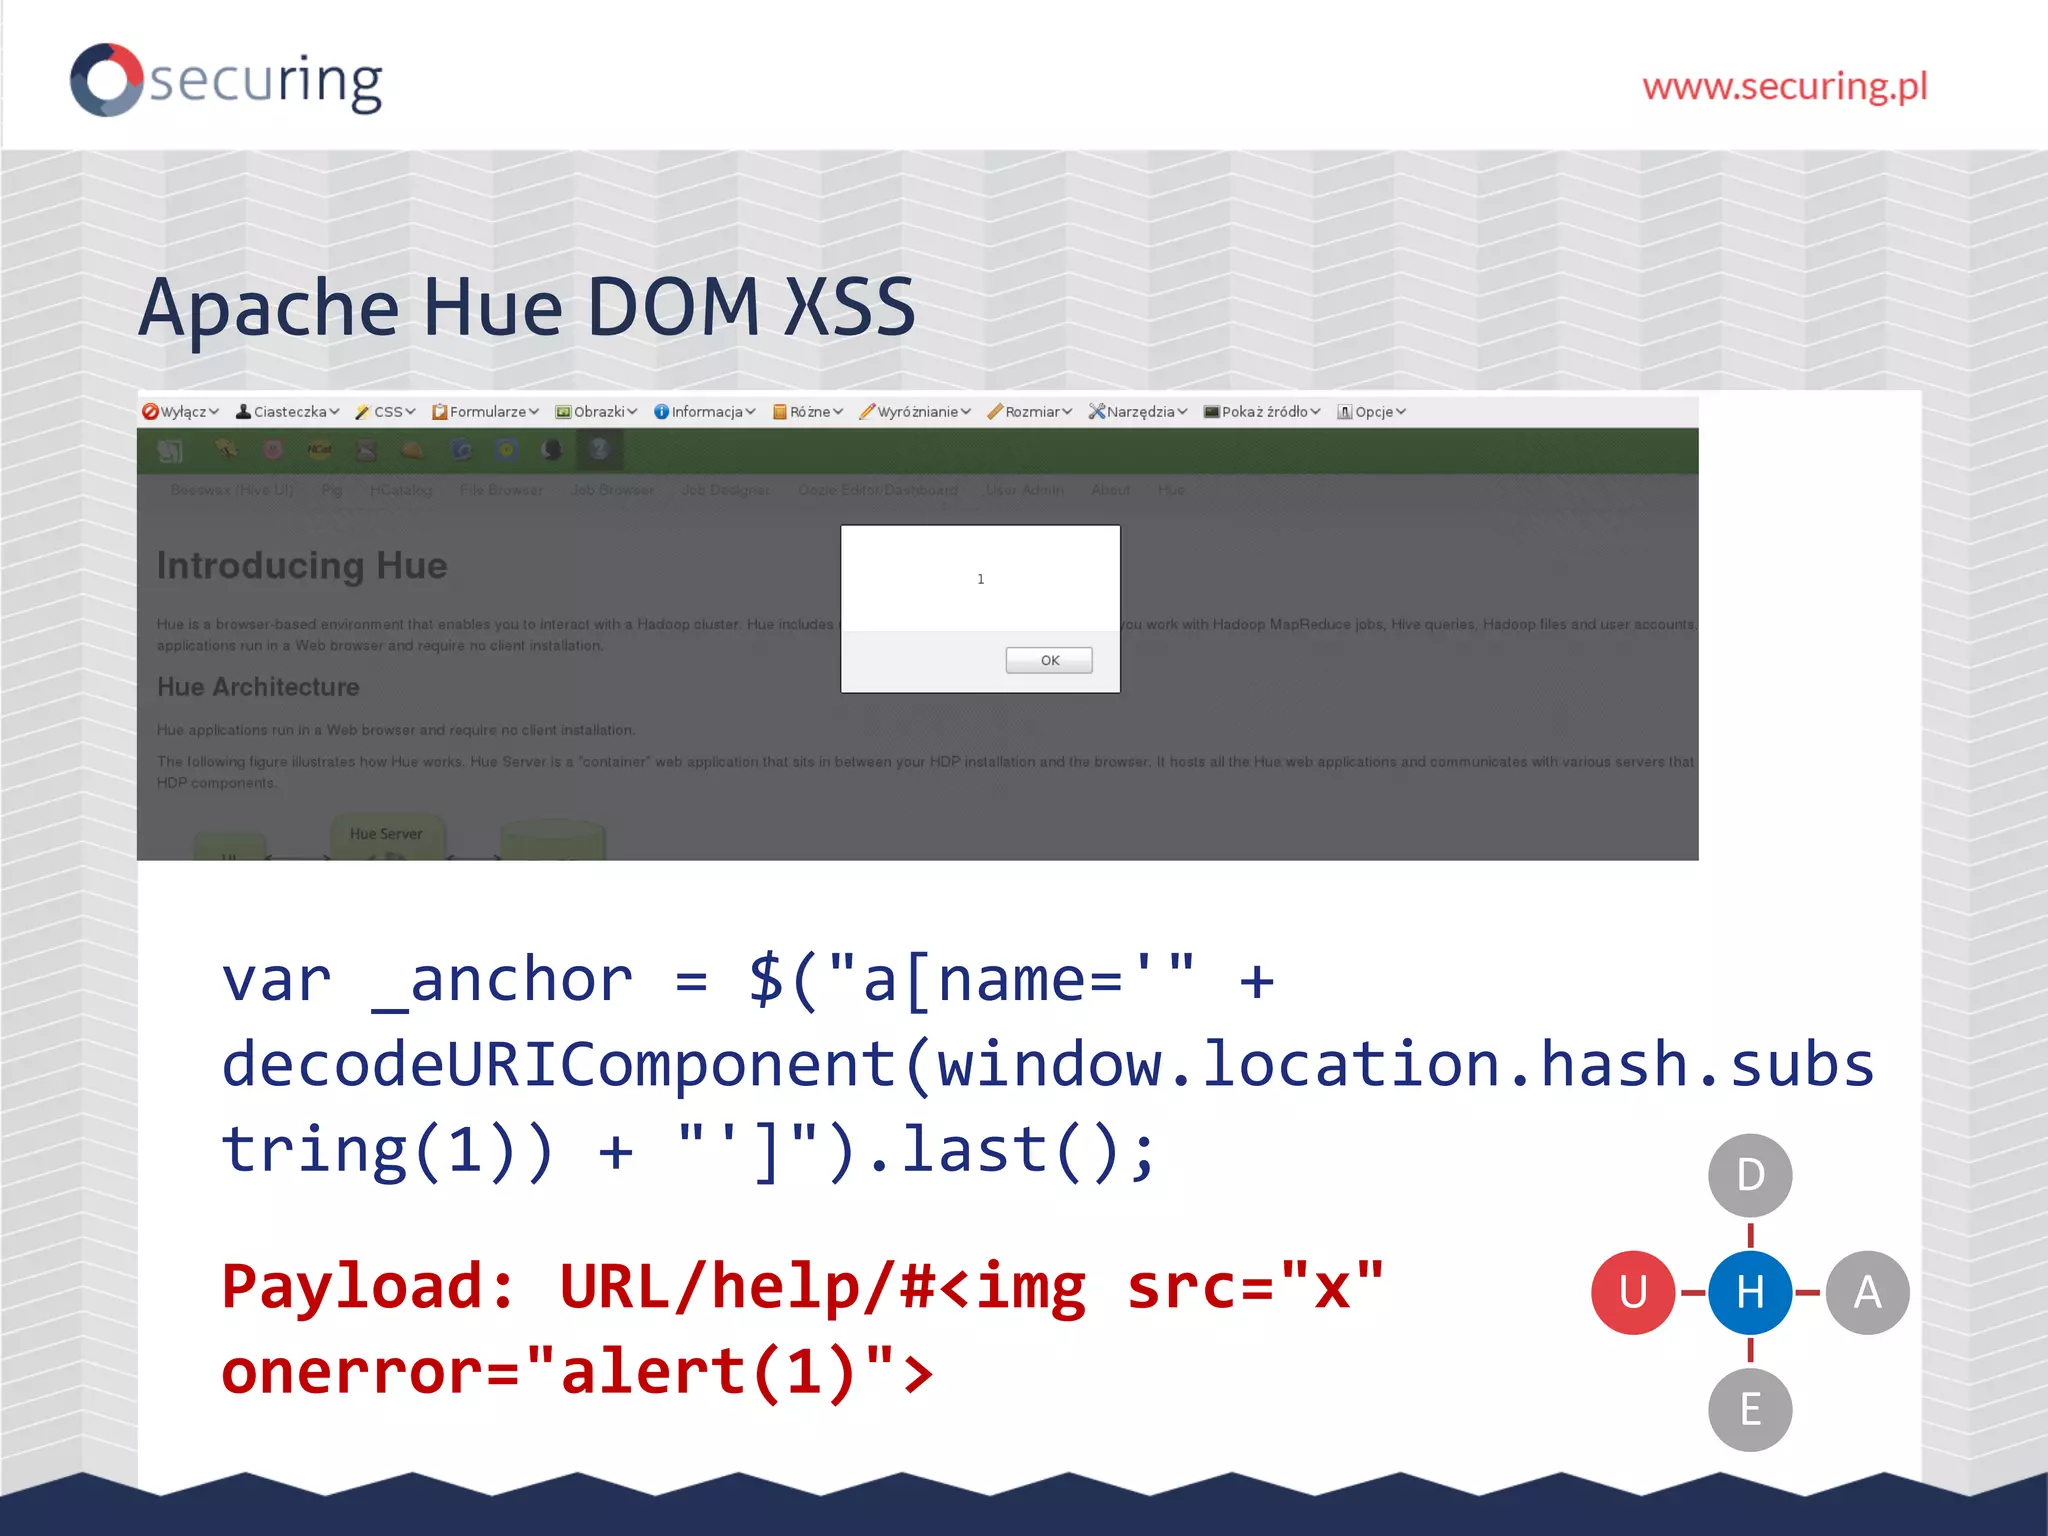Click the Hue Server diagram box
The width and height of the screenshot is (2048, 1536).
coord(387,836)
